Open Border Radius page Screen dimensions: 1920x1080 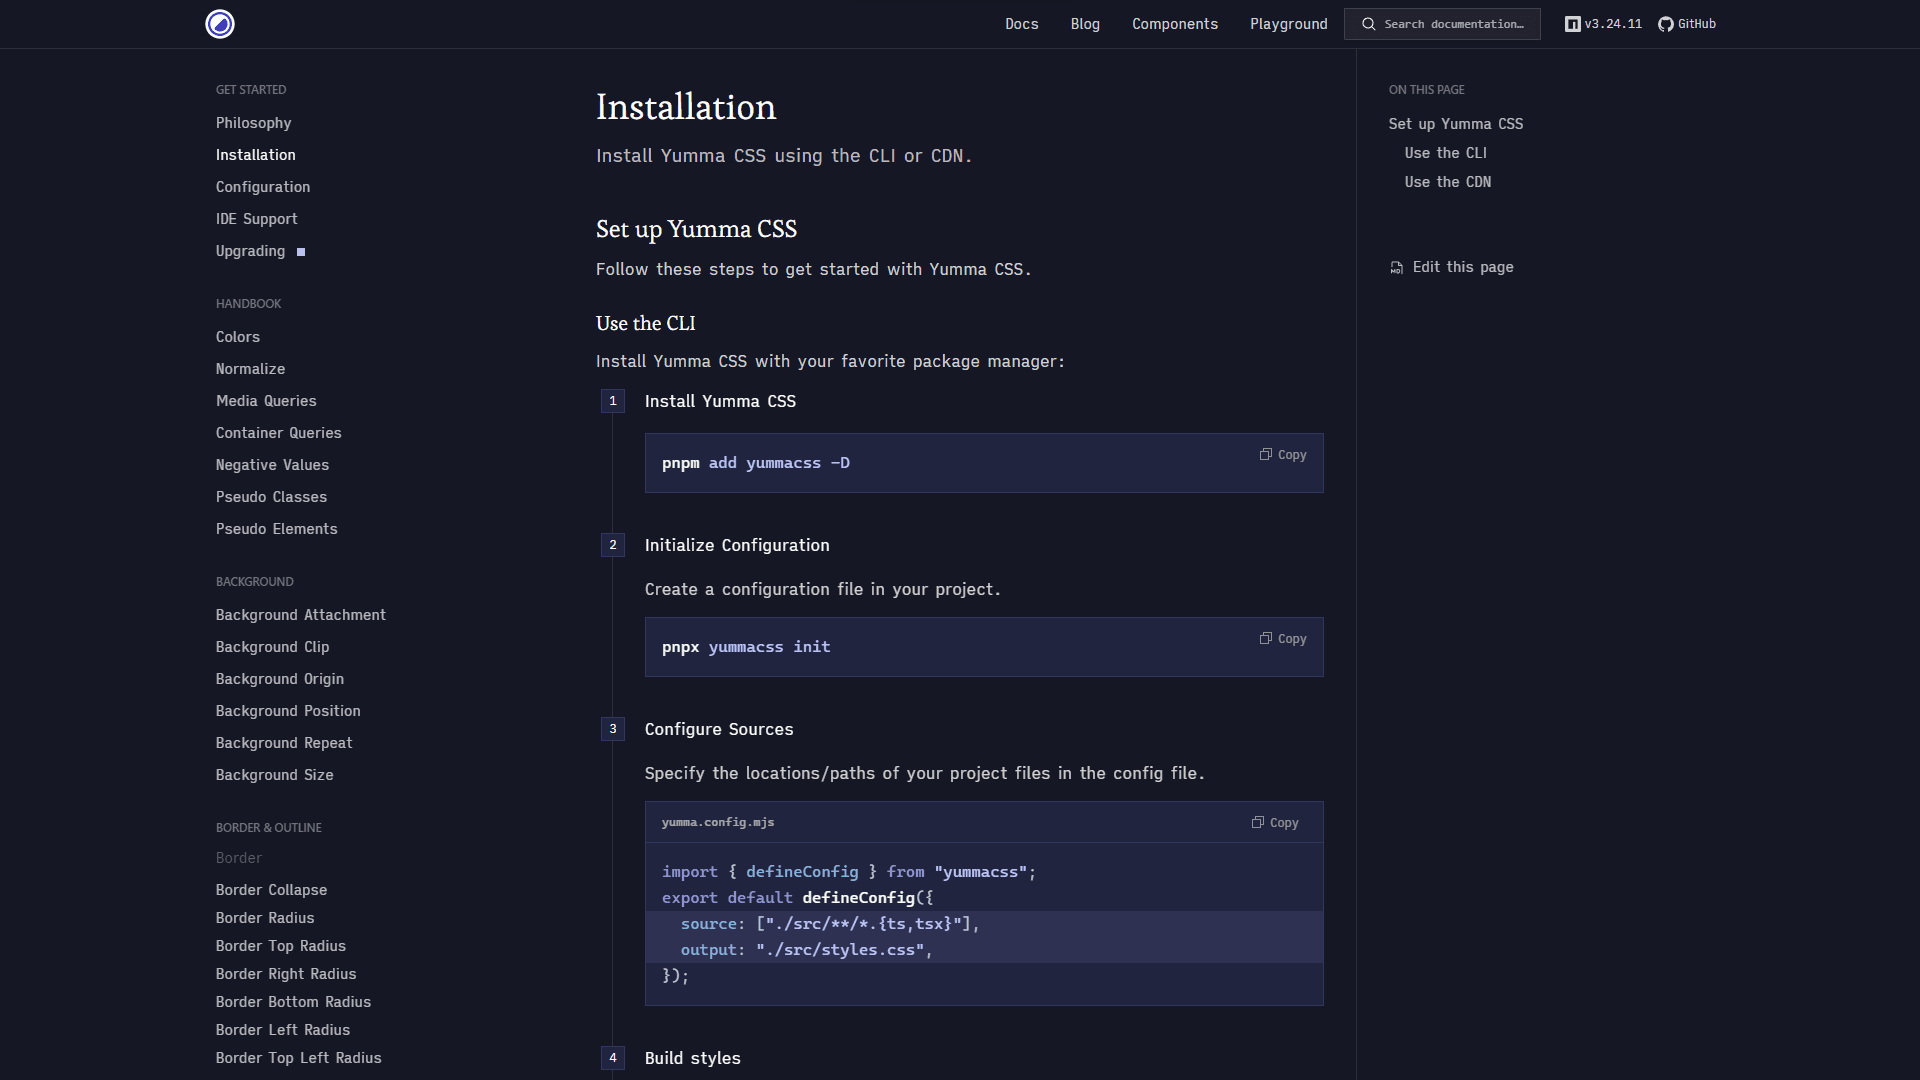(x=265, y=918)
